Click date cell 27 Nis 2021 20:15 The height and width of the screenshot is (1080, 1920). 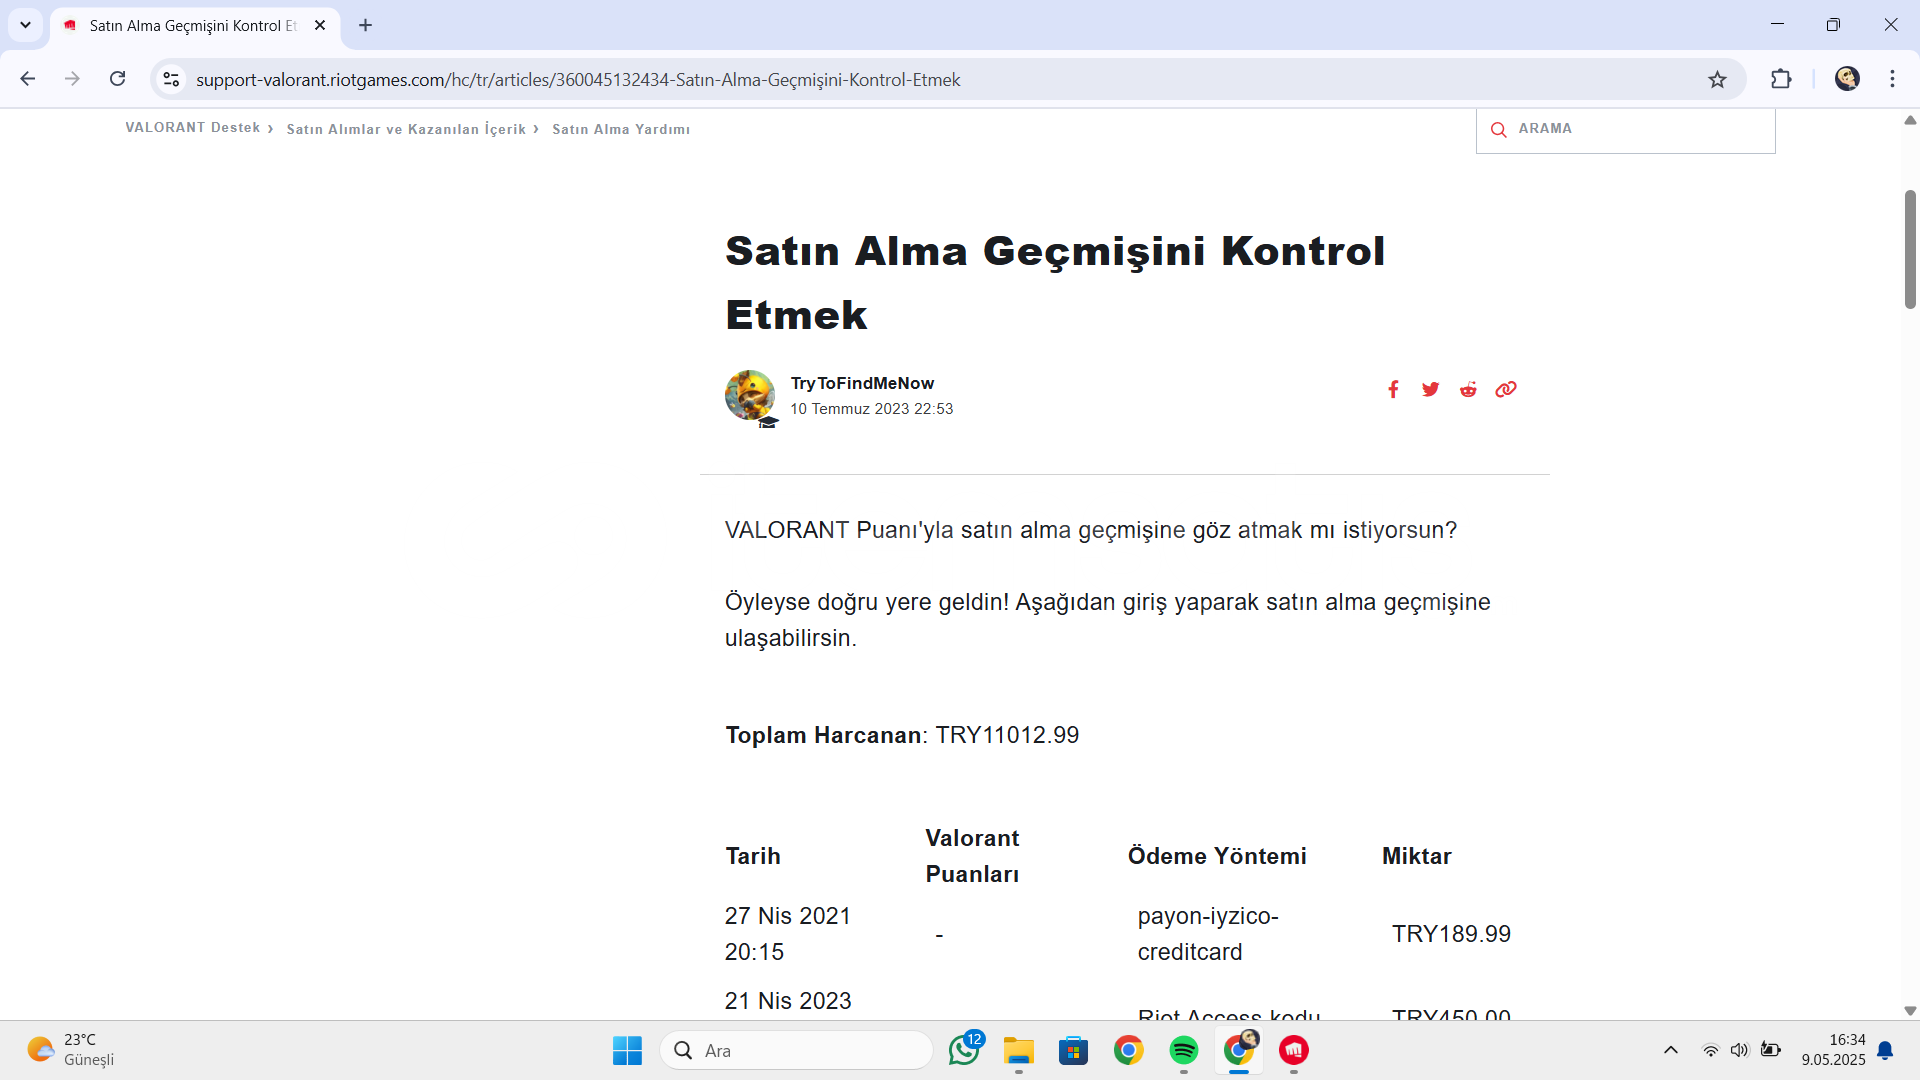click(788, 934)
